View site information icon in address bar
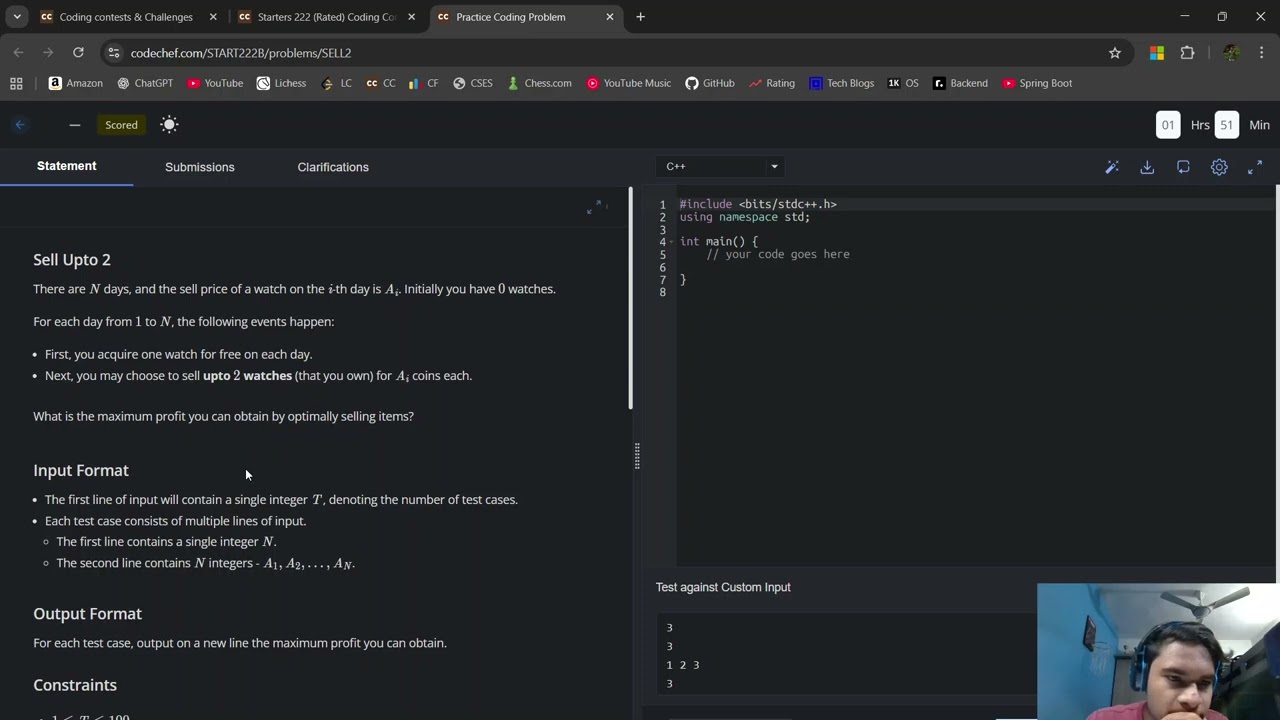This screenshot has height=720, width=1280. pyautogui.click(x=114, y=53)
